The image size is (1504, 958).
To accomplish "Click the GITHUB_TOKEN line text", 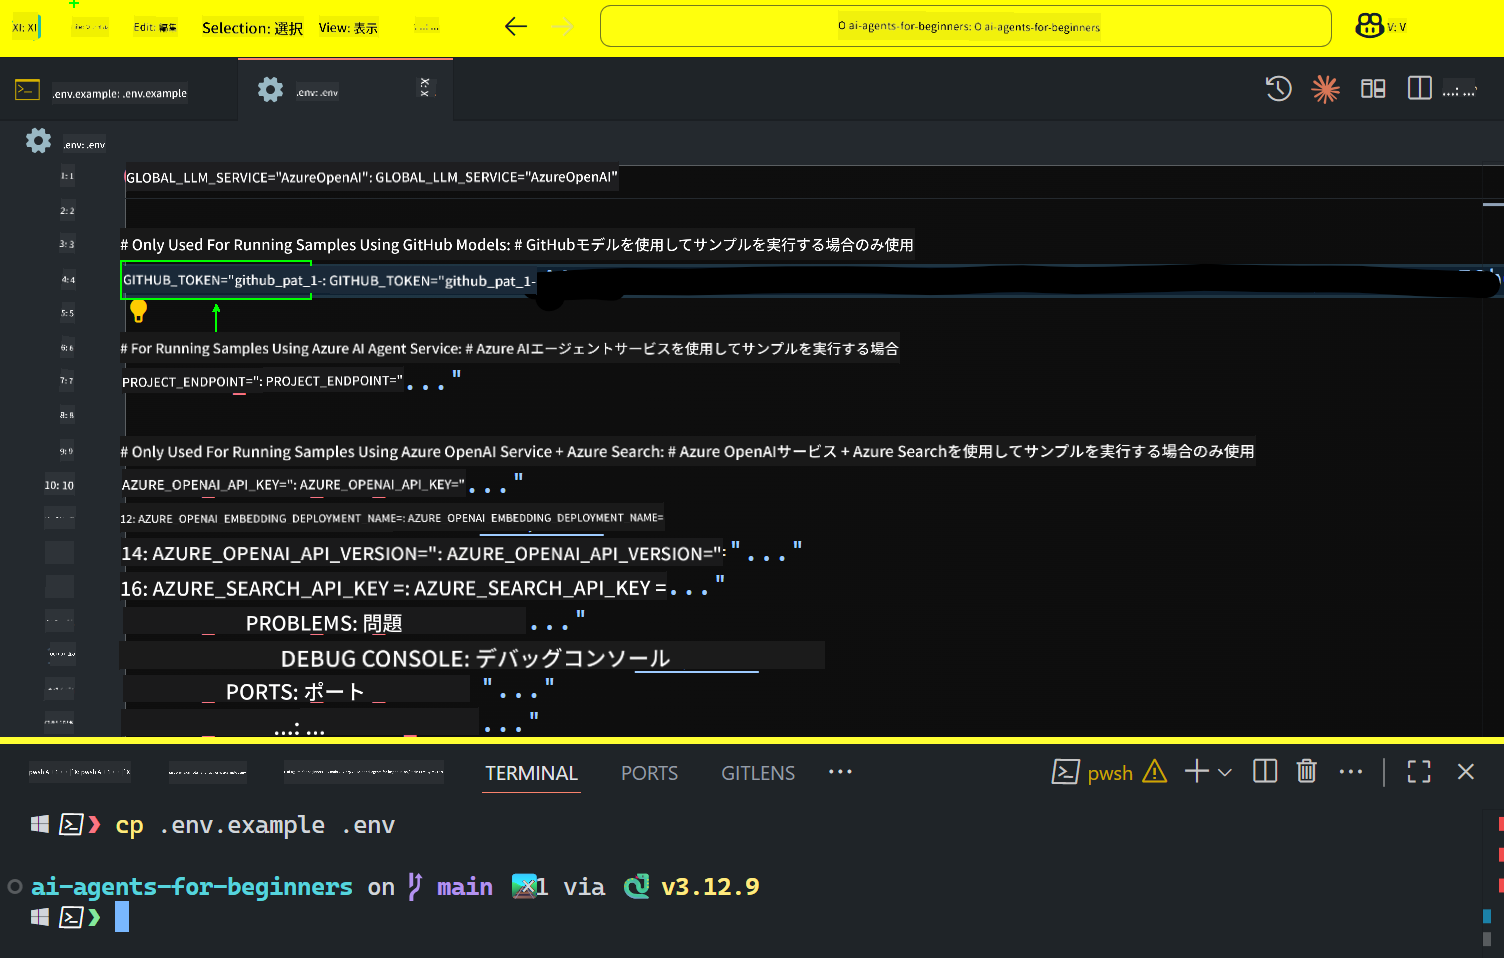I will click(x=330, y=280).
